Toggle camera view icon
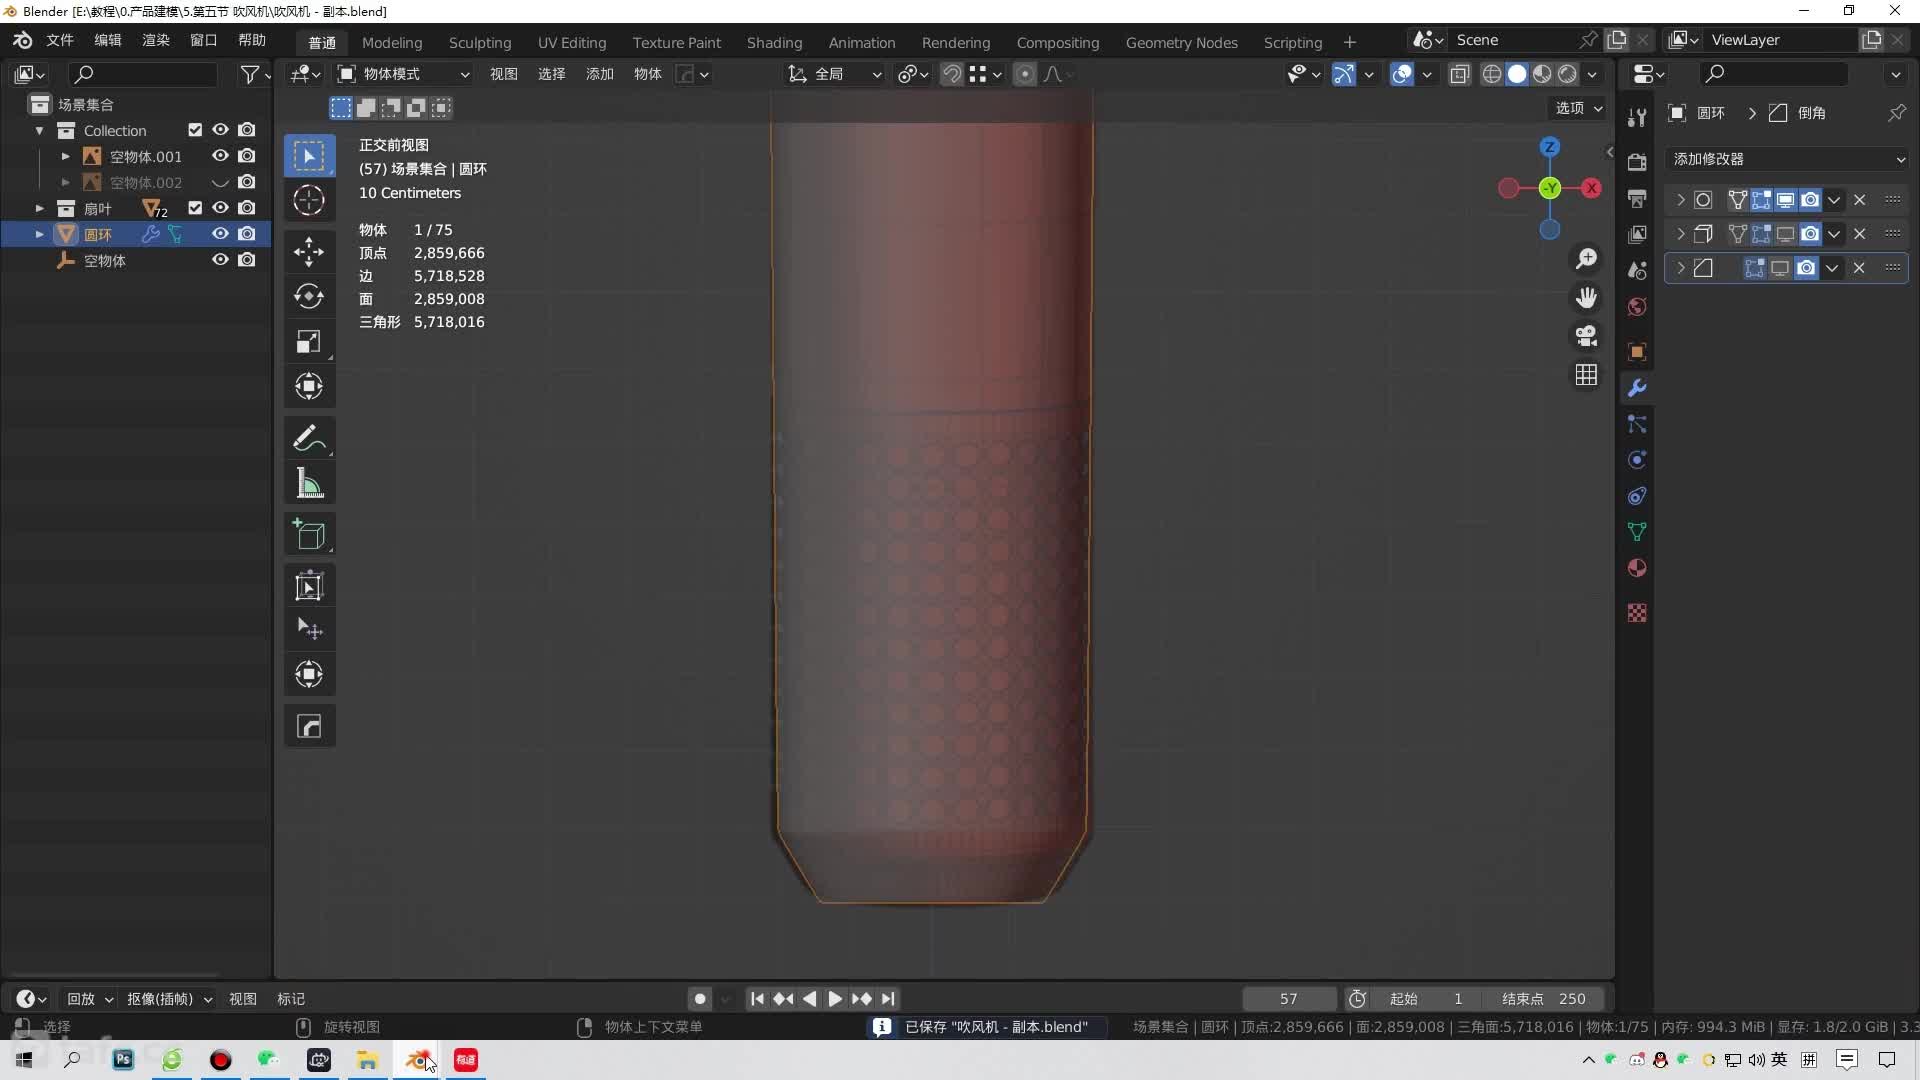The height and width of the screenshot is (1080, 1920). click(x=1586, y=336)
